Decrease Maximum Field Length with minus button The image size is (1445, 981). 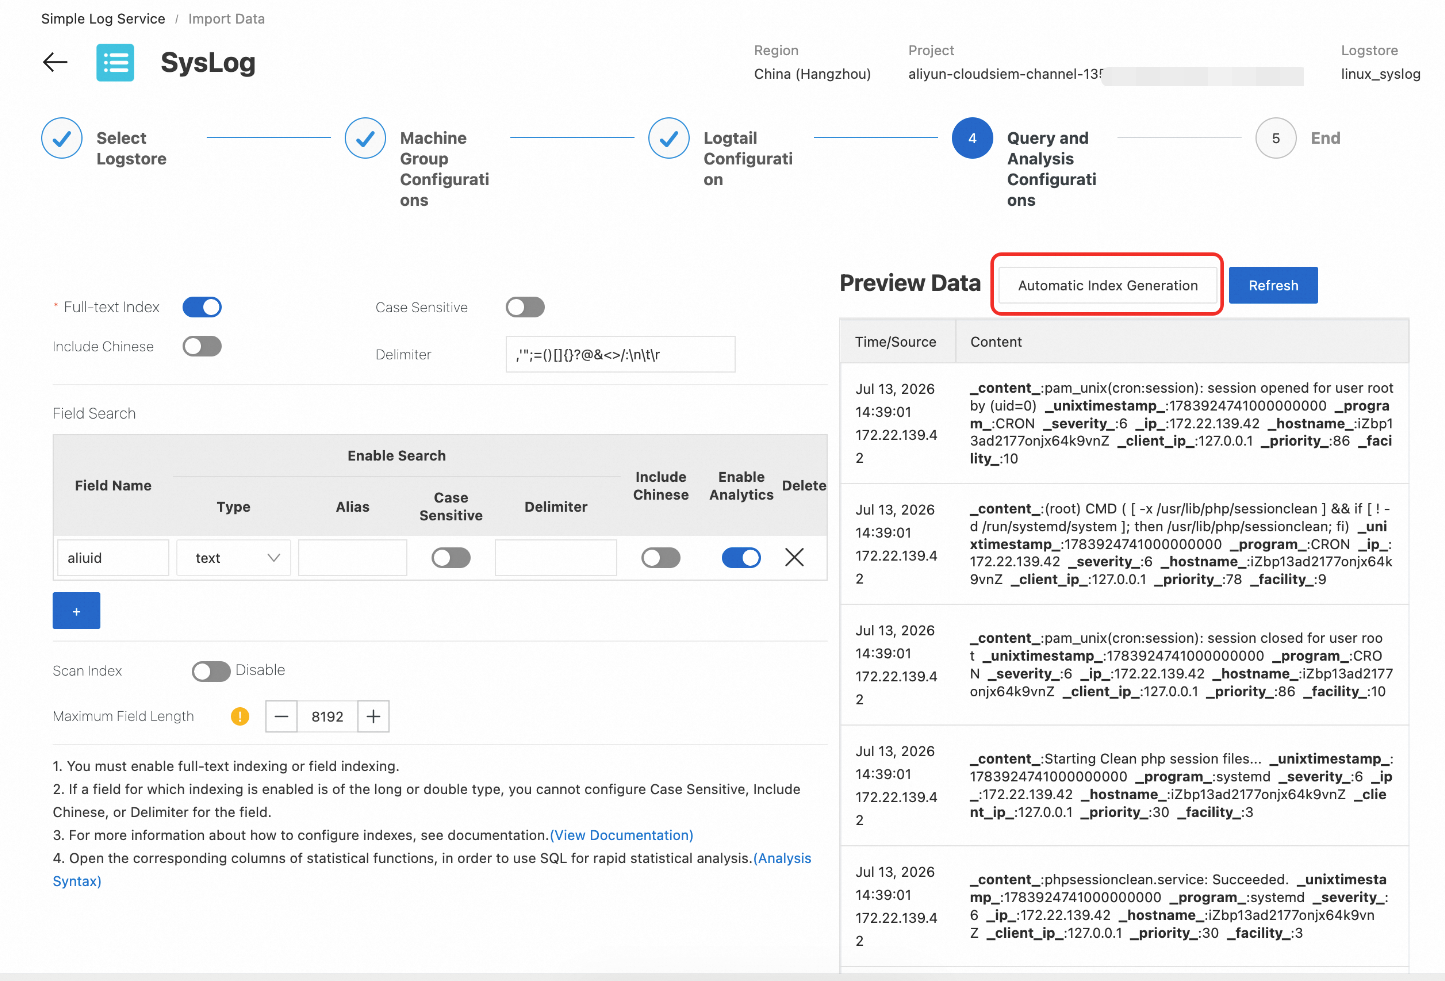(281, 716)
